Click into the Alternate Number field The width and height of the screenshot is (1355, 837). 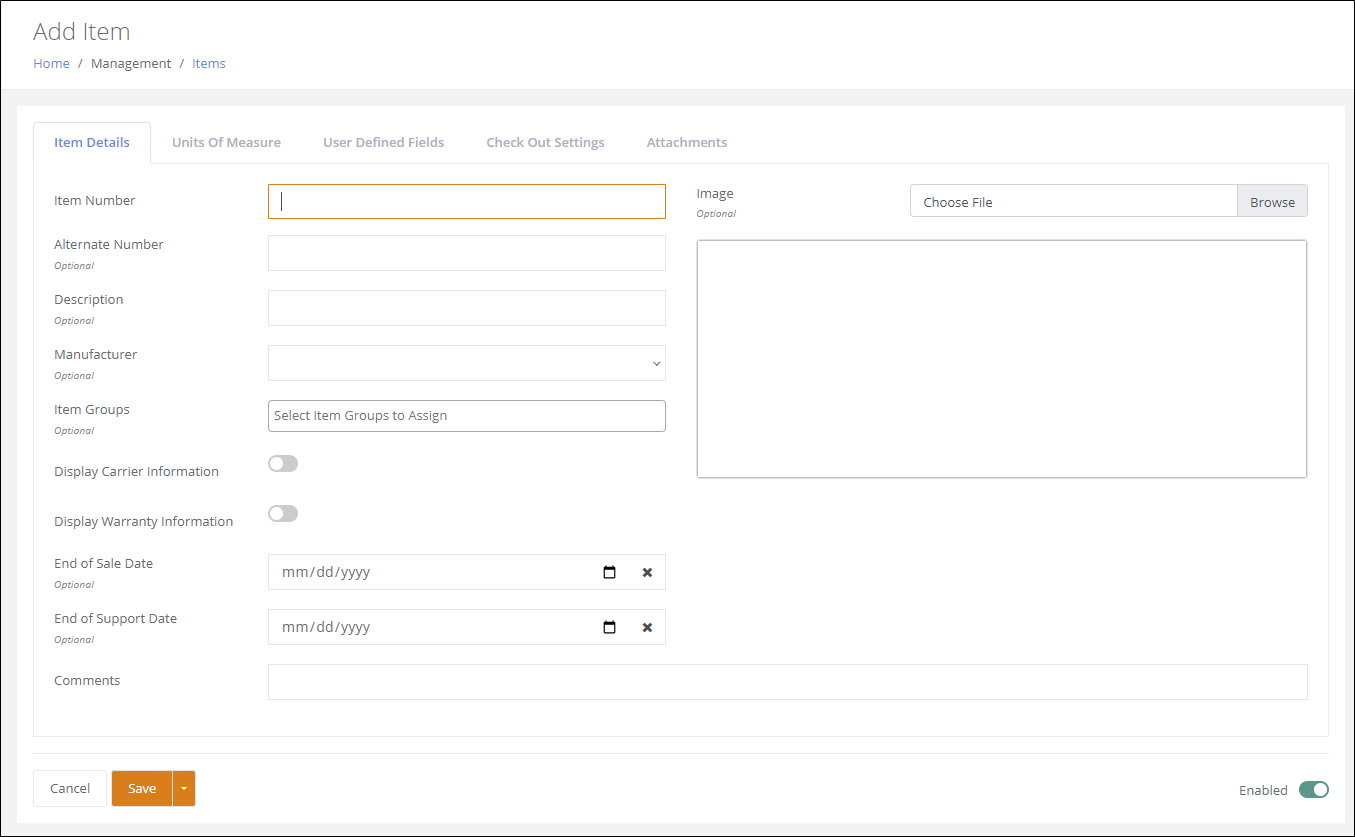click(467, 253)
